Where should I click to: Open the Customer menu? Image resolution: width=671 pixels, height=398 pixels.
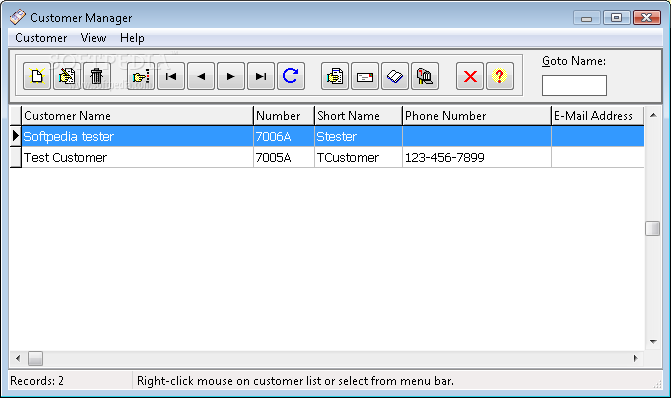tap(41, 38)
